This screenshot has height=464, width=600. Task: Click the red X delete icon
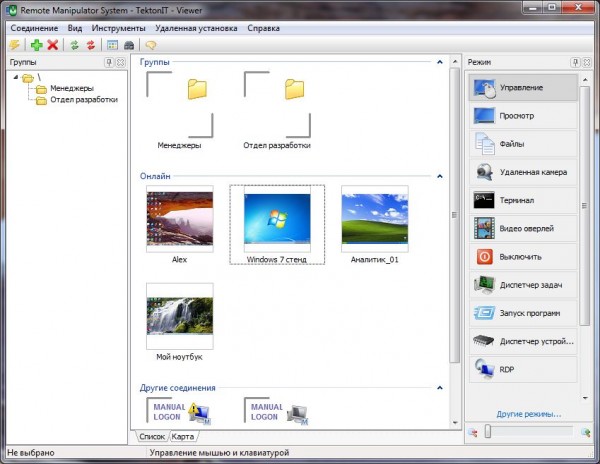52,46
